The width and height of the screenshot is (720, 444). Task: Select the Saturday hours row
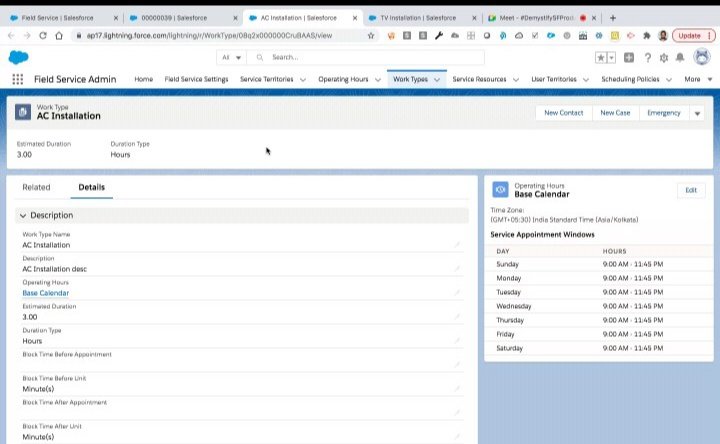(599, 348)
